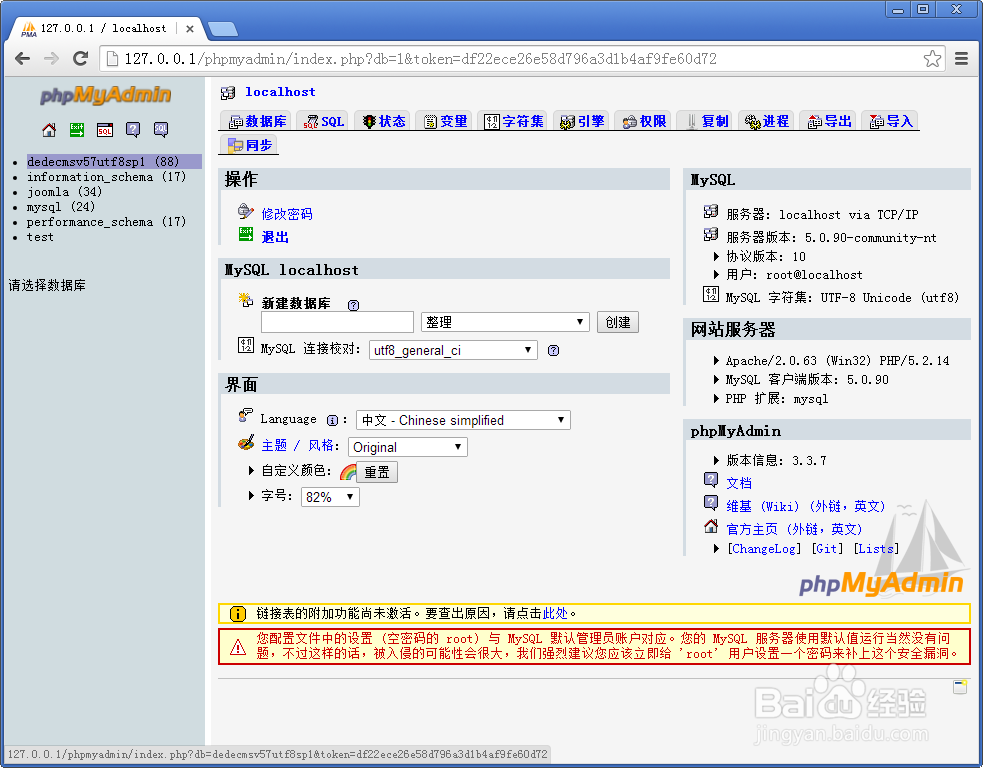Open the 整理 collation dropdown

505,322
